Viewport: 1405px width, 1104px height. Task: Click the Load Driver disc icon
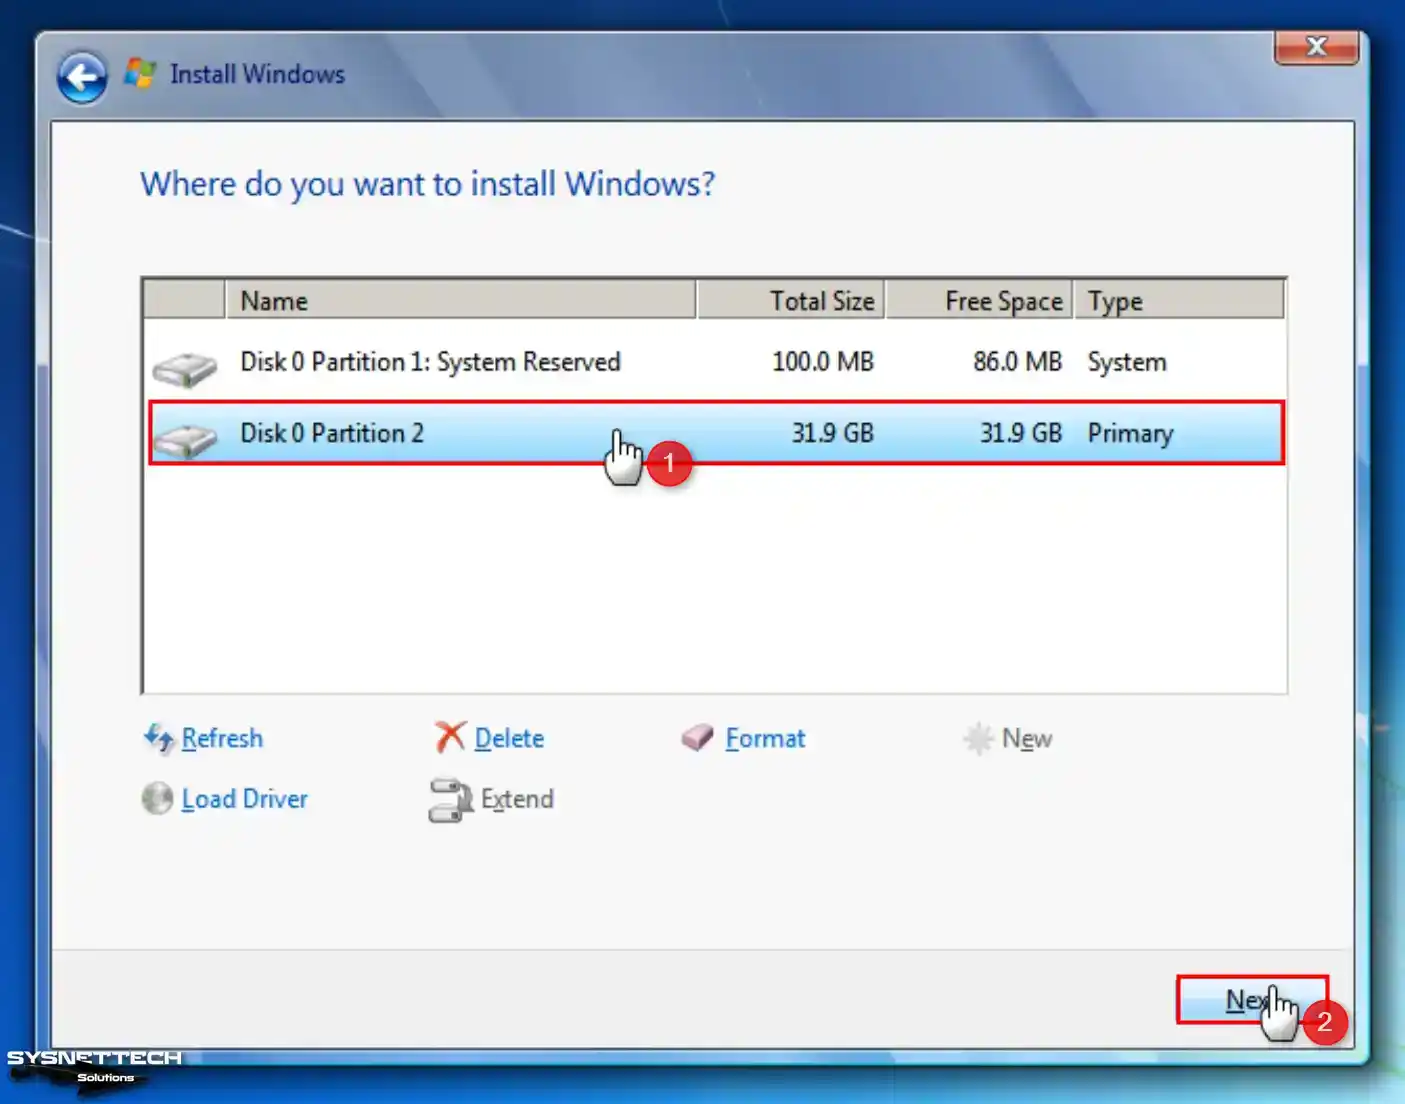point(157,798)
